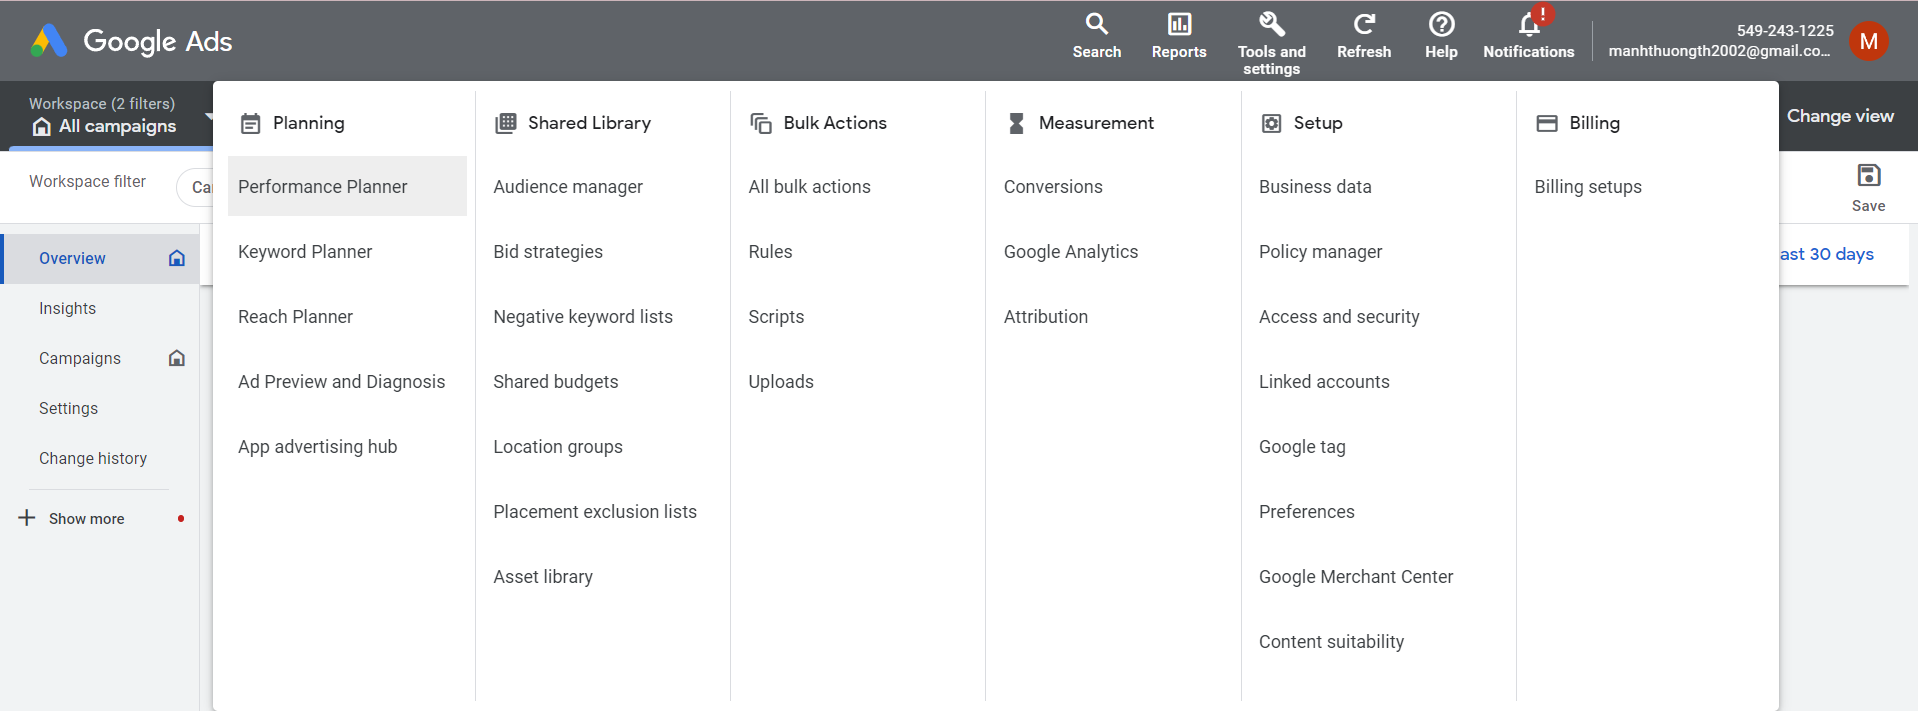The image size is (1918, 711).
Task: Open Change history in the sidebar
Action: (93, 458)
